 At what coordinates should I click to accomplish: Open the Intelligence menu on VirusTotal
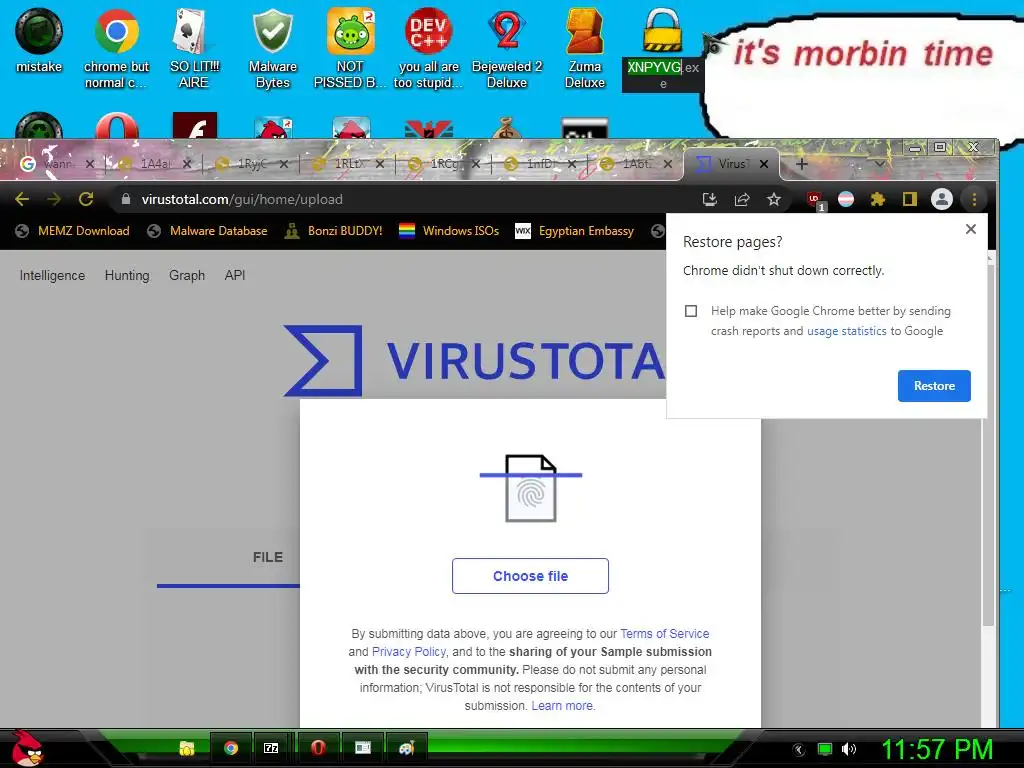pyautogui.click(x=52, y=276)
